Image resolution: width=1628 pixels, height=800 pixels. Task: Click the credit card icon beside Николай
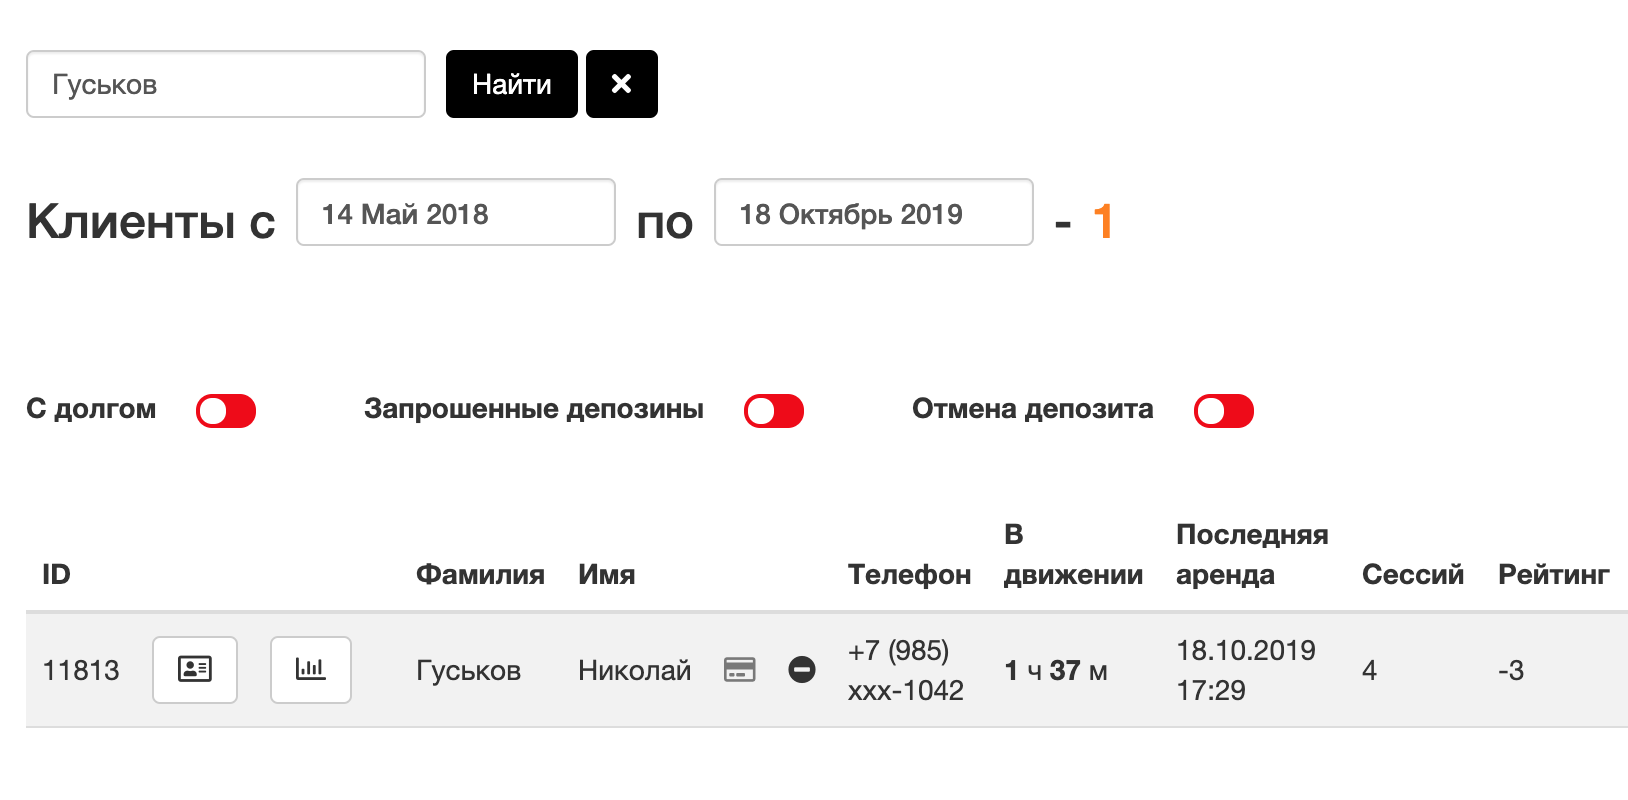tap(740, 670)
